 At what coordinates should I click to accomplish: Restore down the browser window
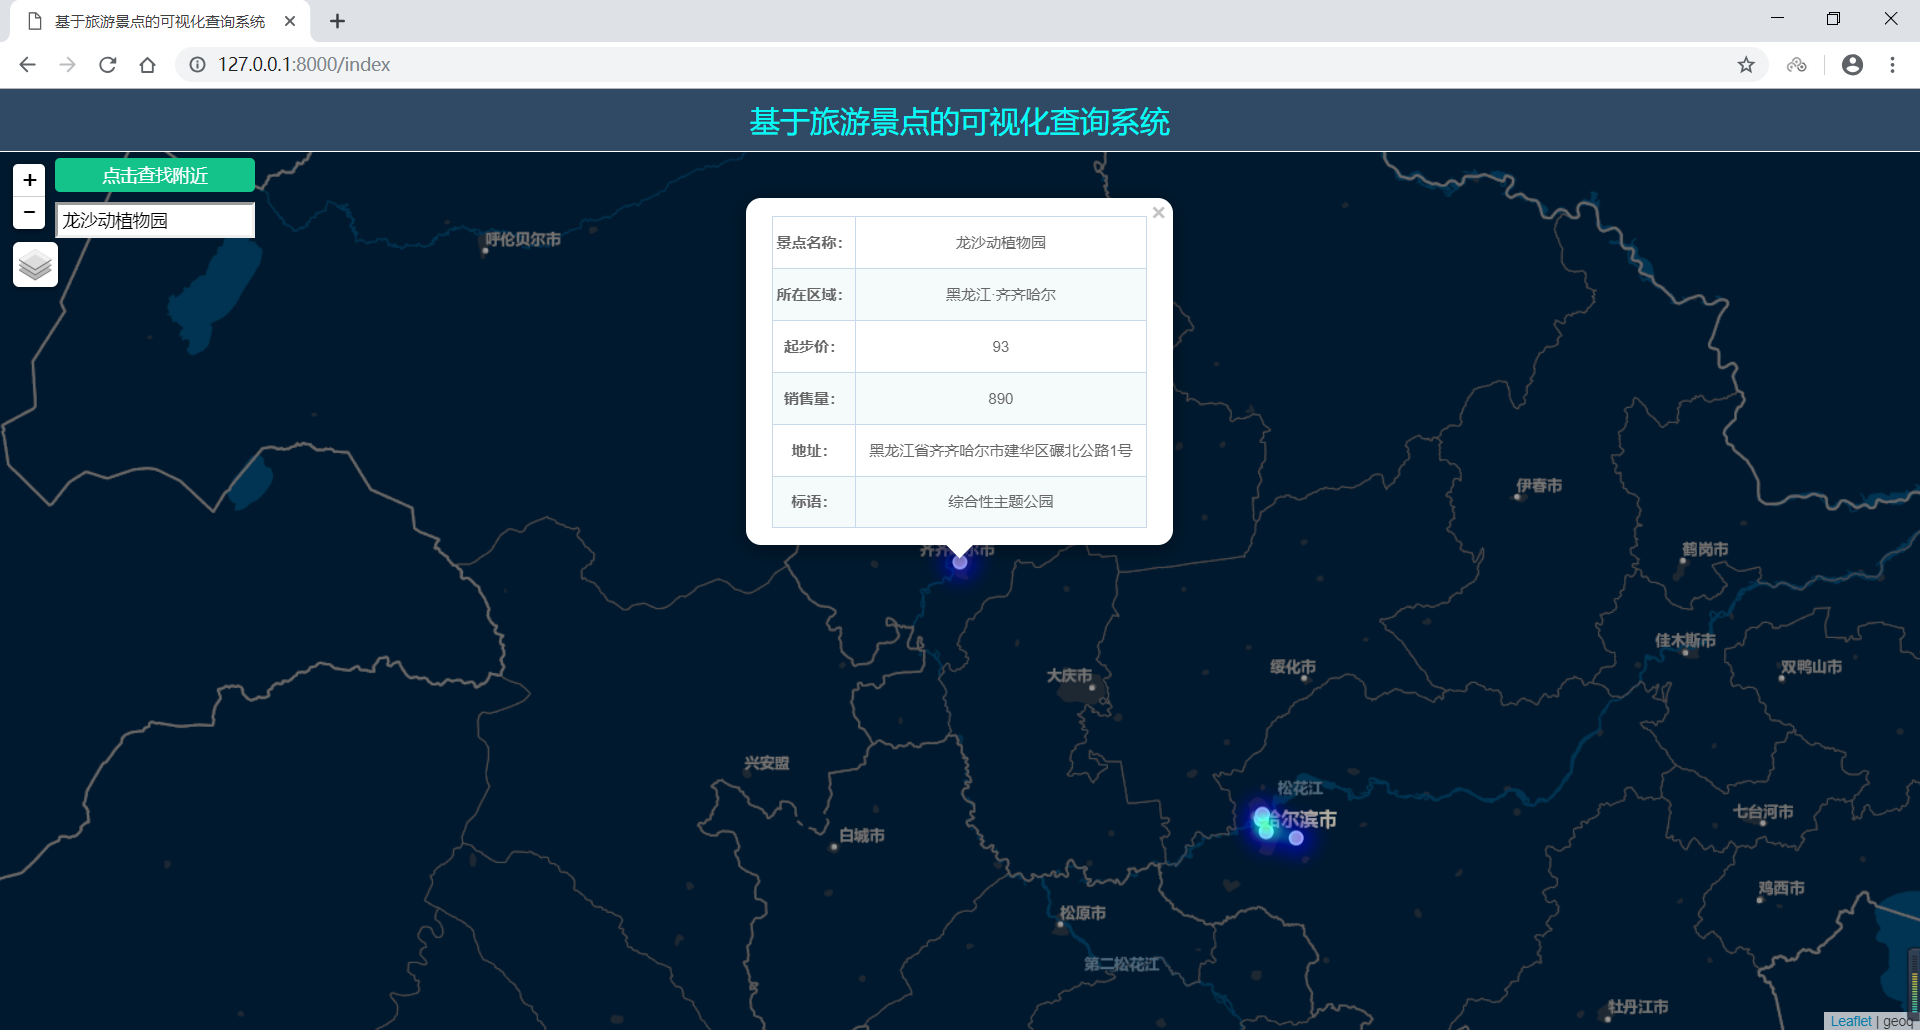click(1833, 19)
